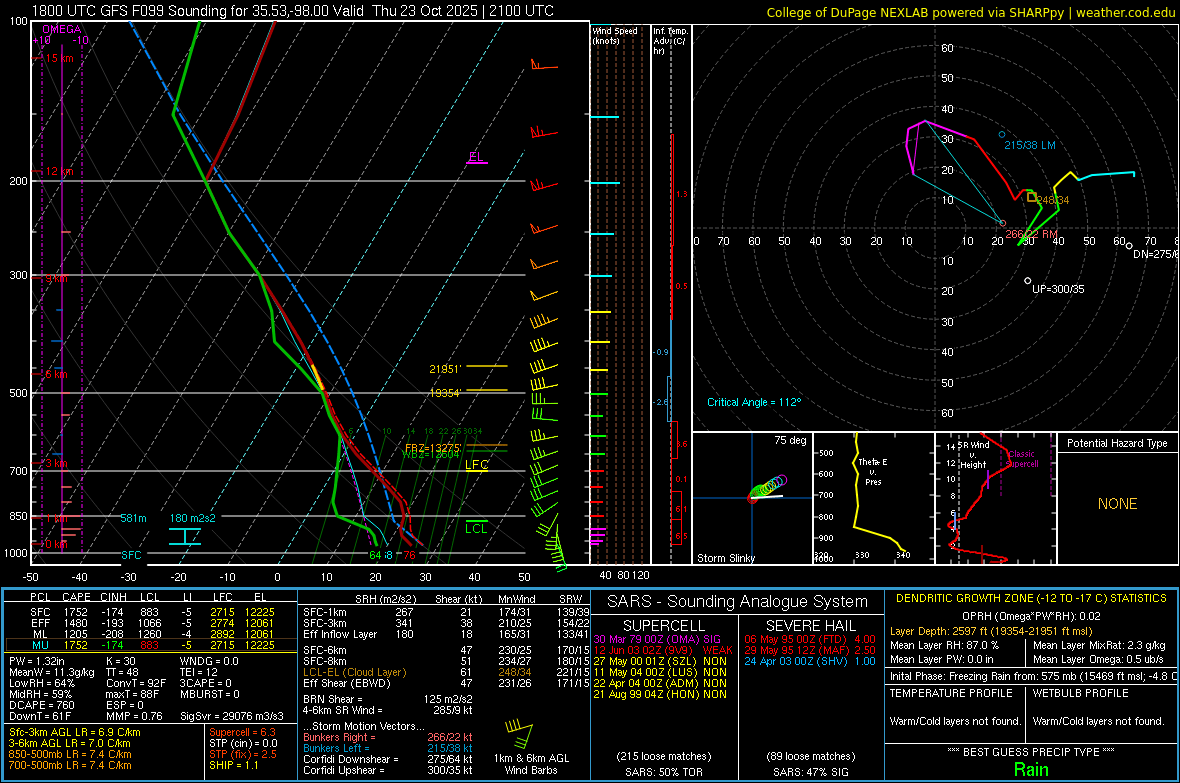Click the Theta-E v. Pres inset label
This screenshot has width=1180, height=783.
pos(873,471)
